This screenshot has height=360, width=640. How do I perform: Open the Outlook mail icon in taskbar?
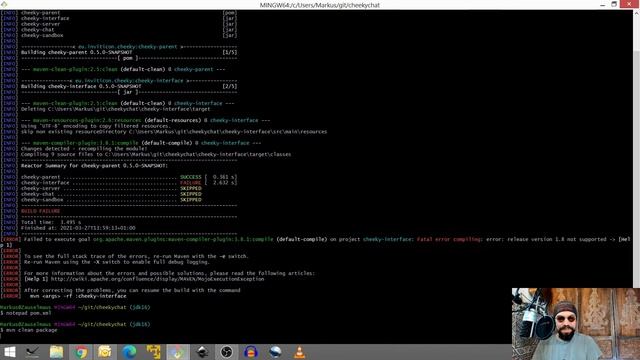pos(104,352)
